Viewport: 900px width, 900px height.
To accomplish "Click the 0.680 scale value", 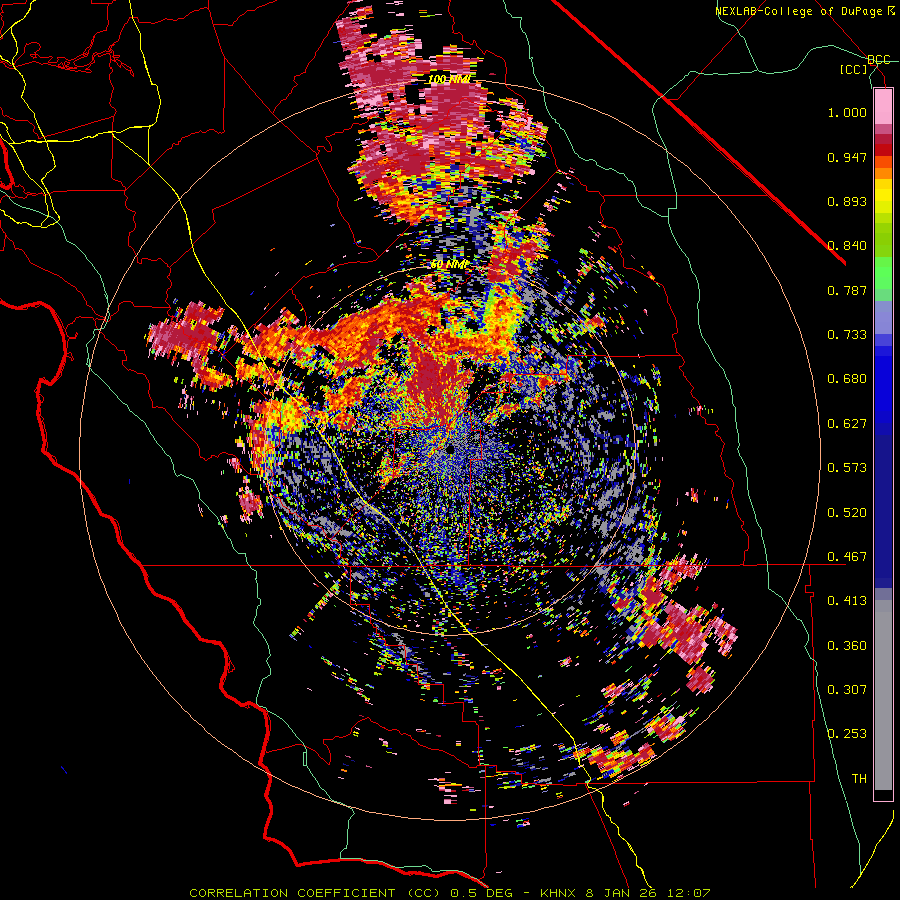I will [x=847, y=379].
